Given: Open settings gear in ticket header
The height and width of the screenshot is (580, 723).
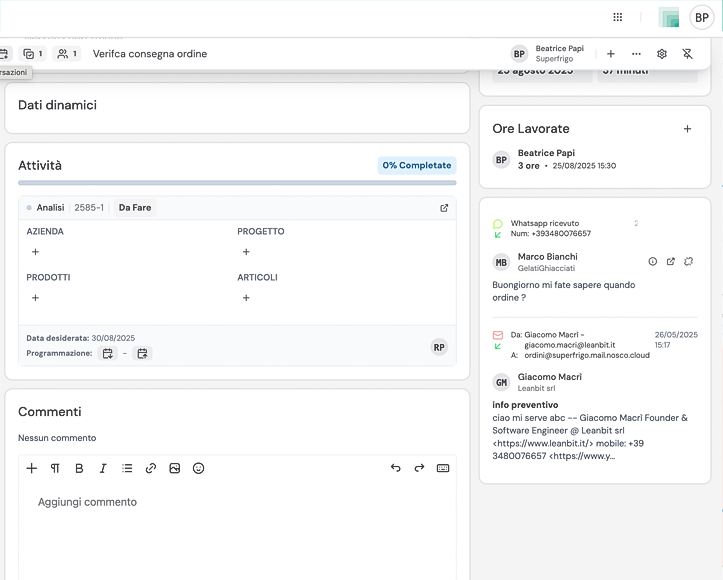Looking at the screenshot, I should (x=662, y=54).
